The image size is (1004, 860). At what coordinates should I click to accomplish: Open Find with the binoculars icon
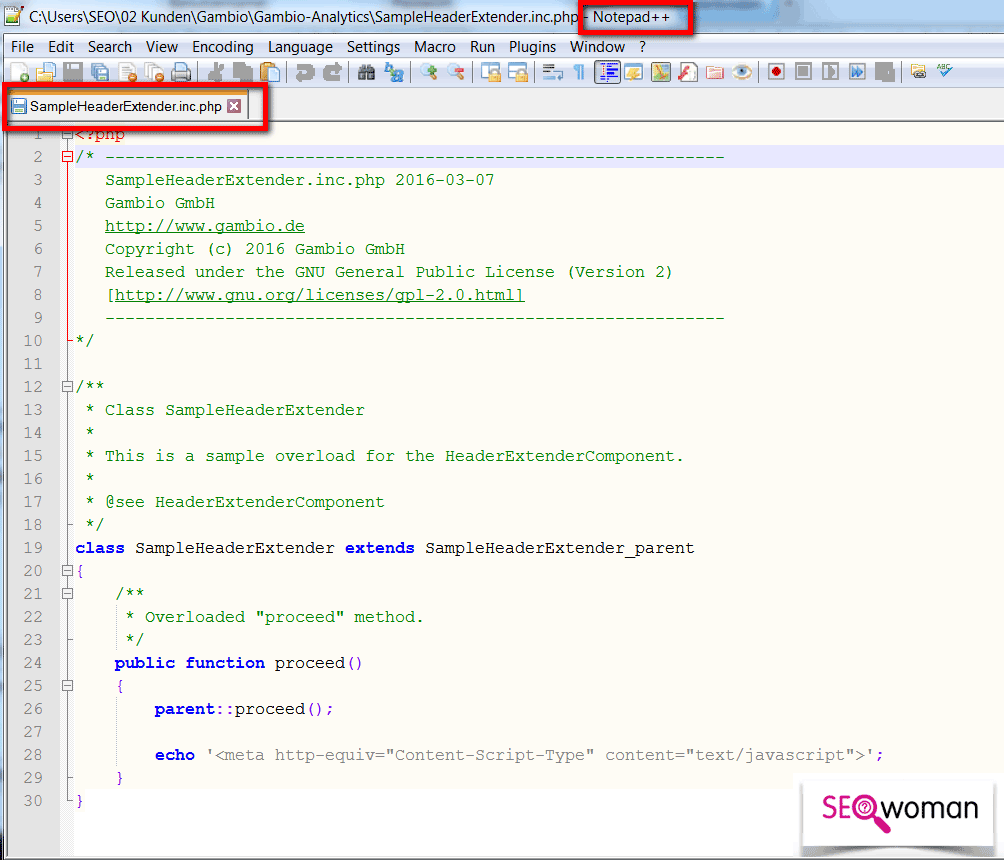pos(366,72)
